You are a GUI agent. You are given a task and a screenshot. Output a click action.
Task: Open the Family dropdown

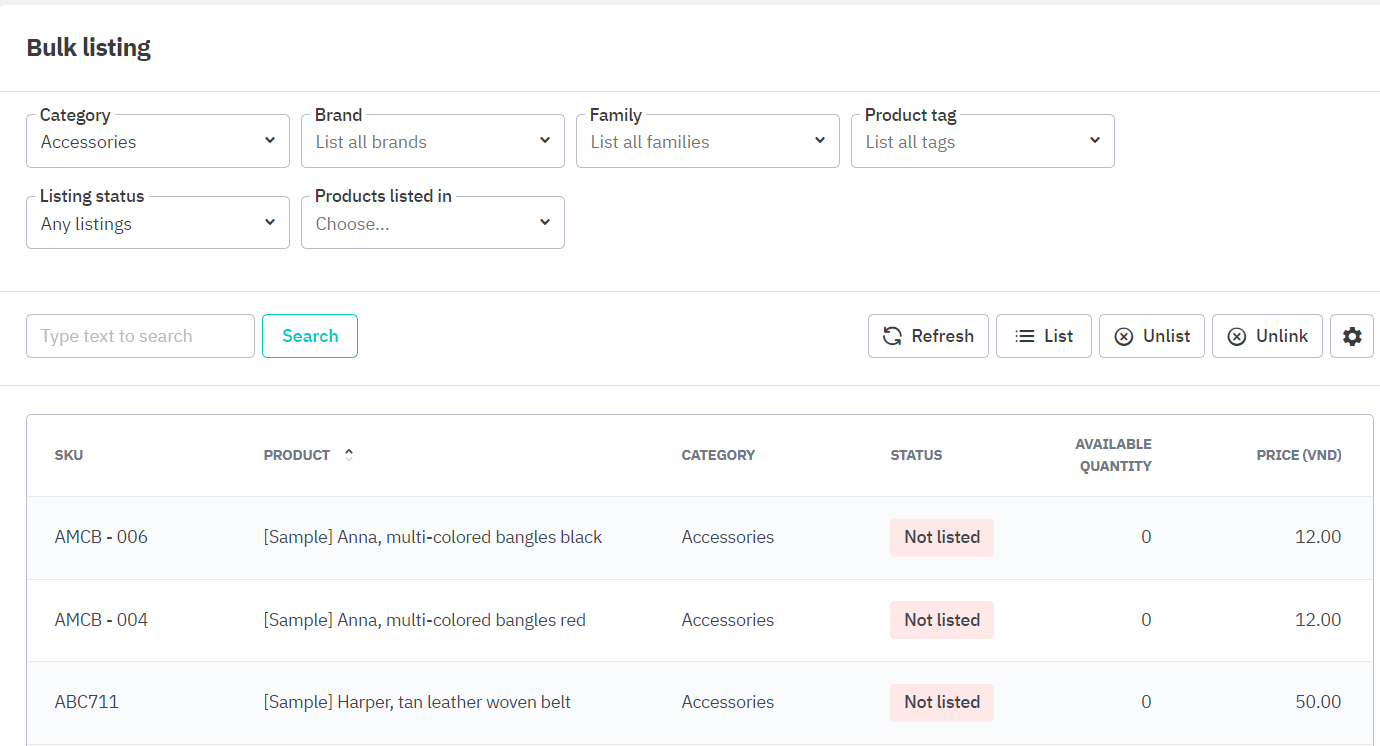[708, 142]
